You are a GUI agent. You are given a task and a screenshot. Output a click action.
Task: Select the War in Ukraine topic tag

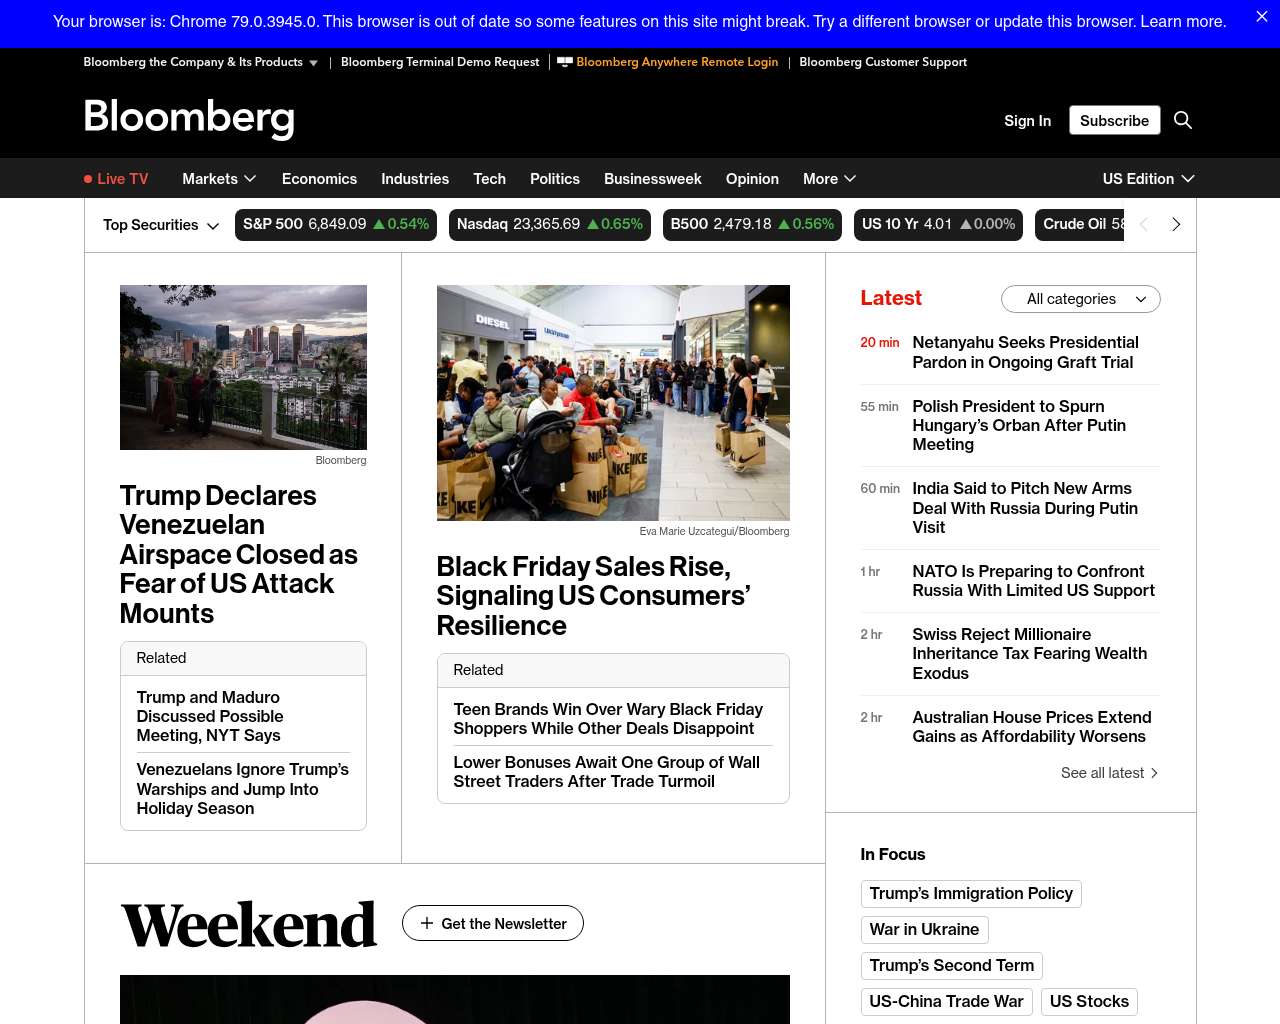(924, 930)
